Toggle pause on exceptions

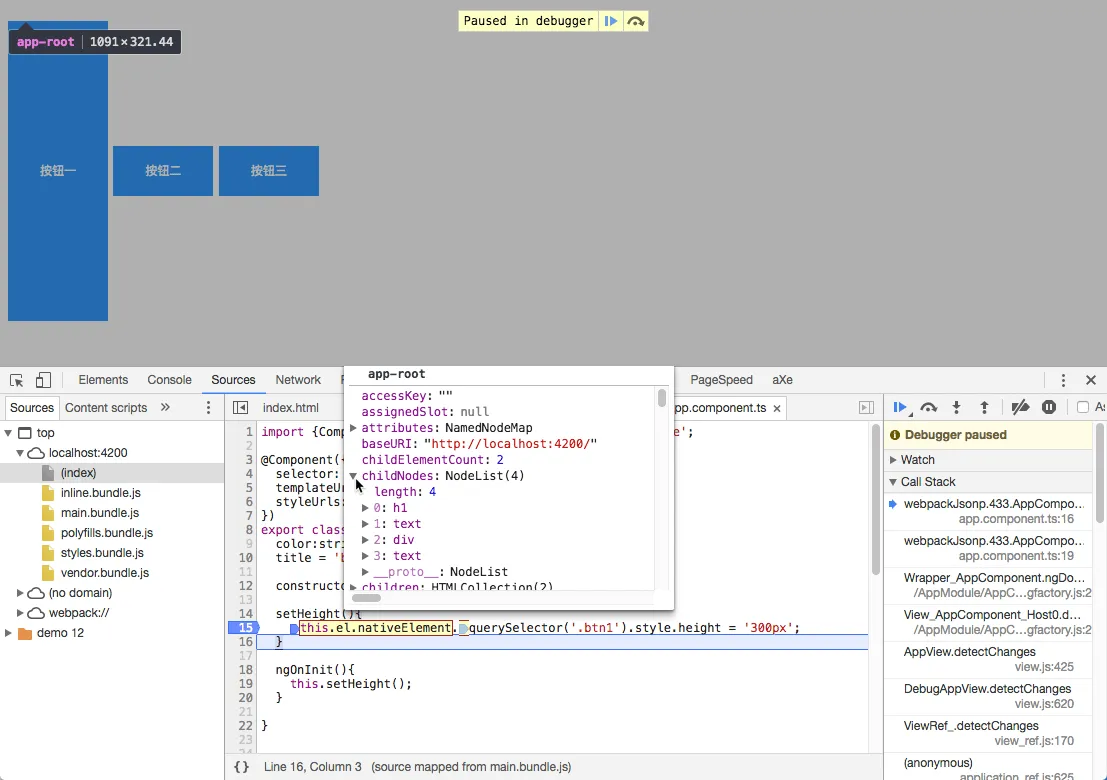tap(1049, 407)
